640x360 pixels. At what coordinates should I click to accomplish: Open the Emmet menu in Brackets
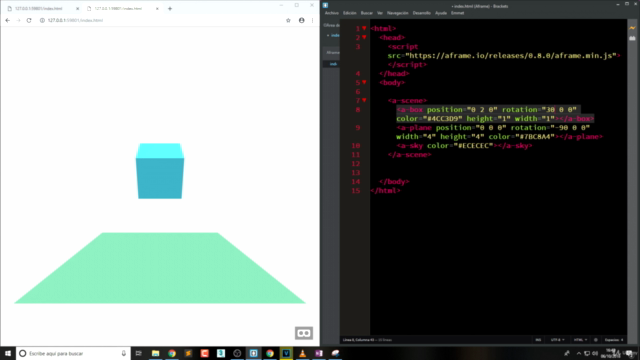click(x=458, y=13)
